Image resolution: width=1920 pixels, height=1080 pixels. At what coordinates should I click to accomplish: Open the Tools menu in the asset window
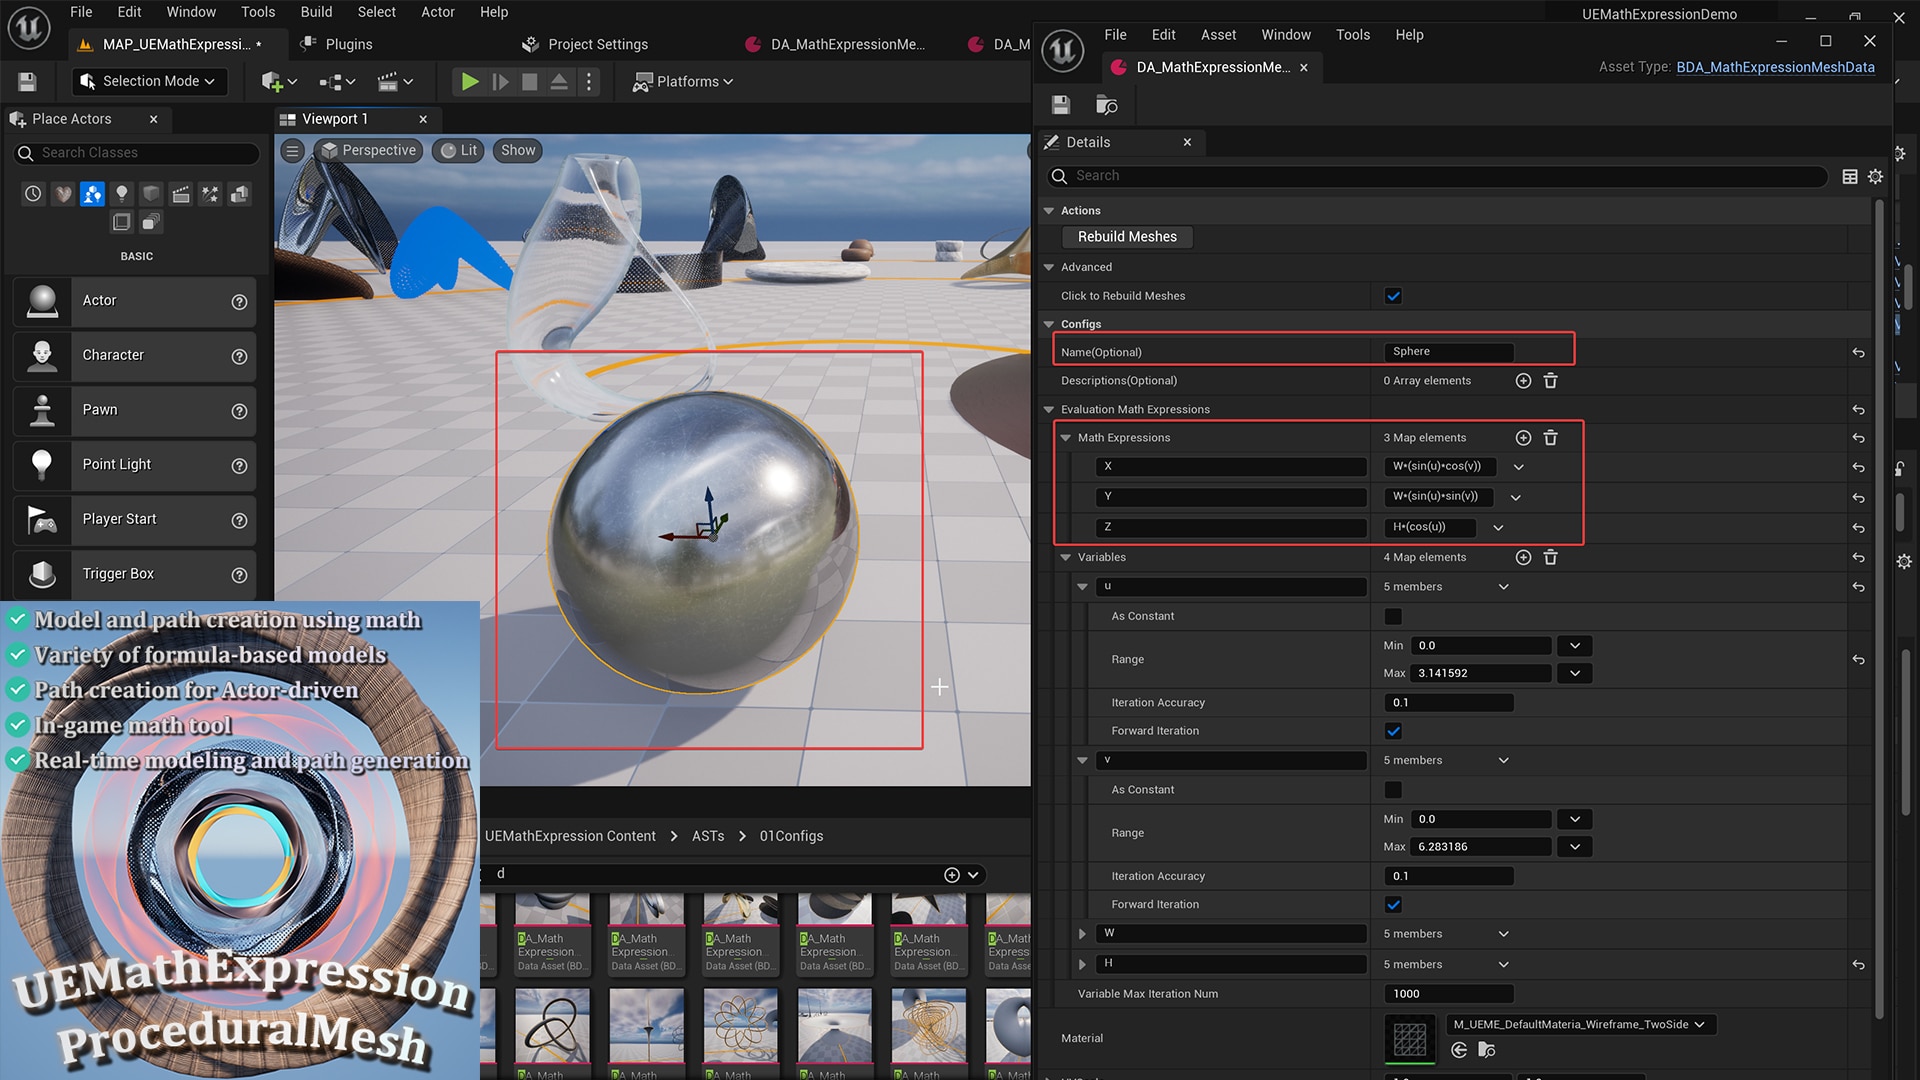point(1352,34)
